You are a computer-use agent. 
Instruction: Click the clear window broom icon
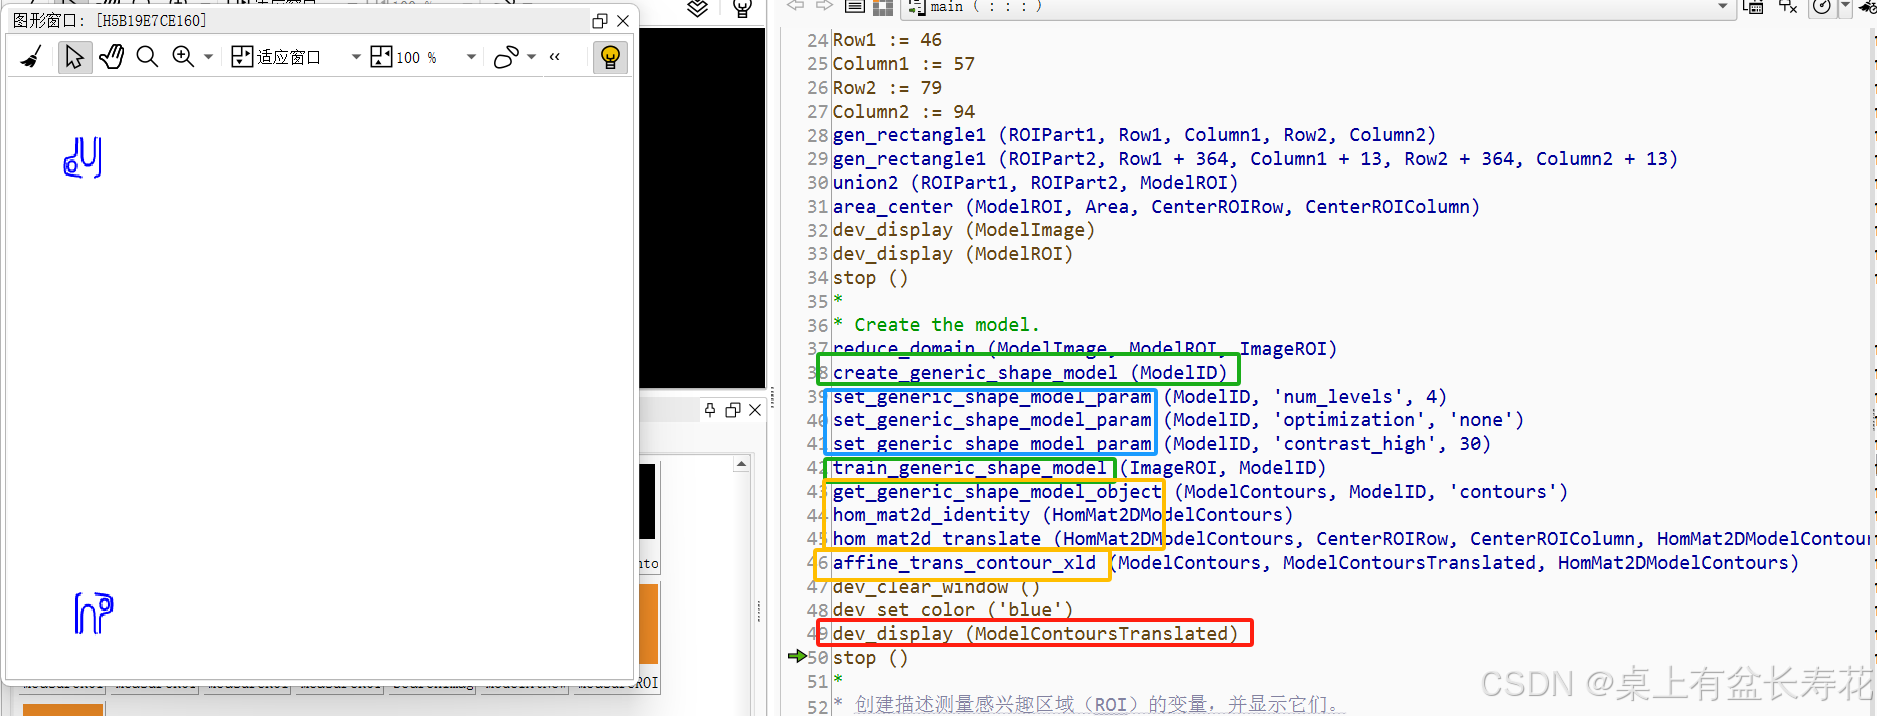pos(31,57)
